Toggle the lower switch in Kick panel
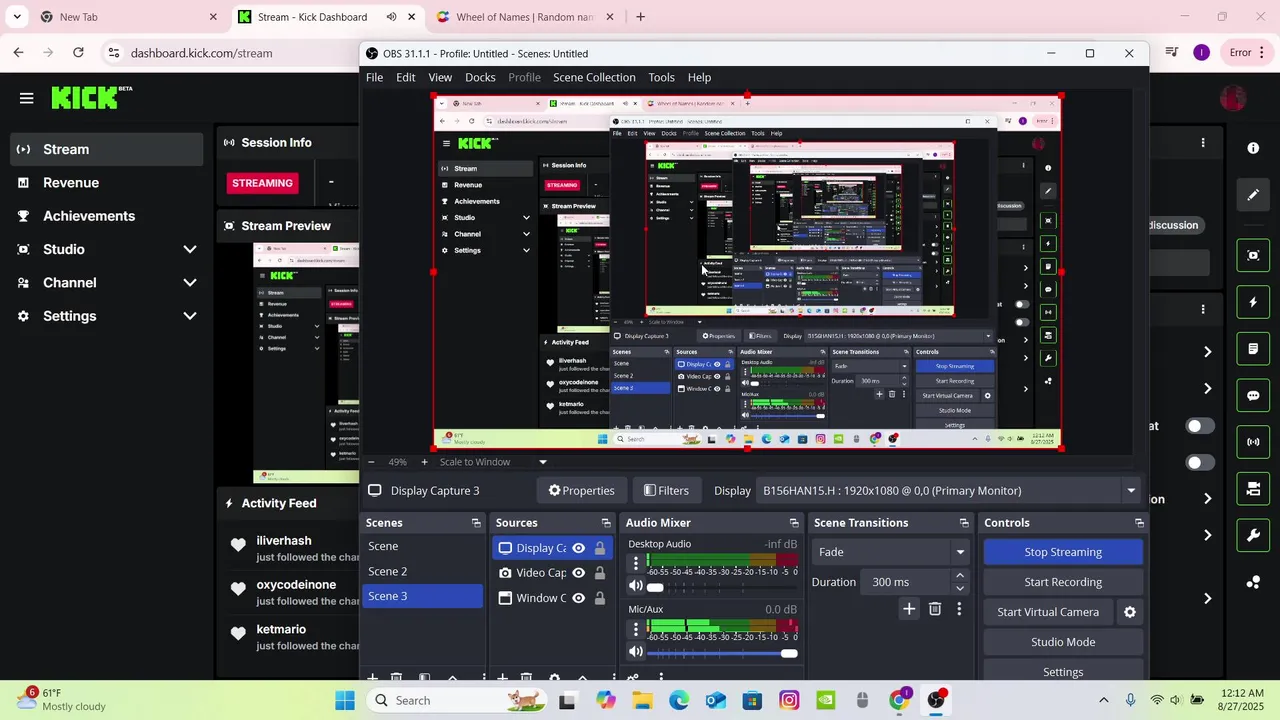The height and width of the screenshot is (720, 1280). pos(1199,463)
